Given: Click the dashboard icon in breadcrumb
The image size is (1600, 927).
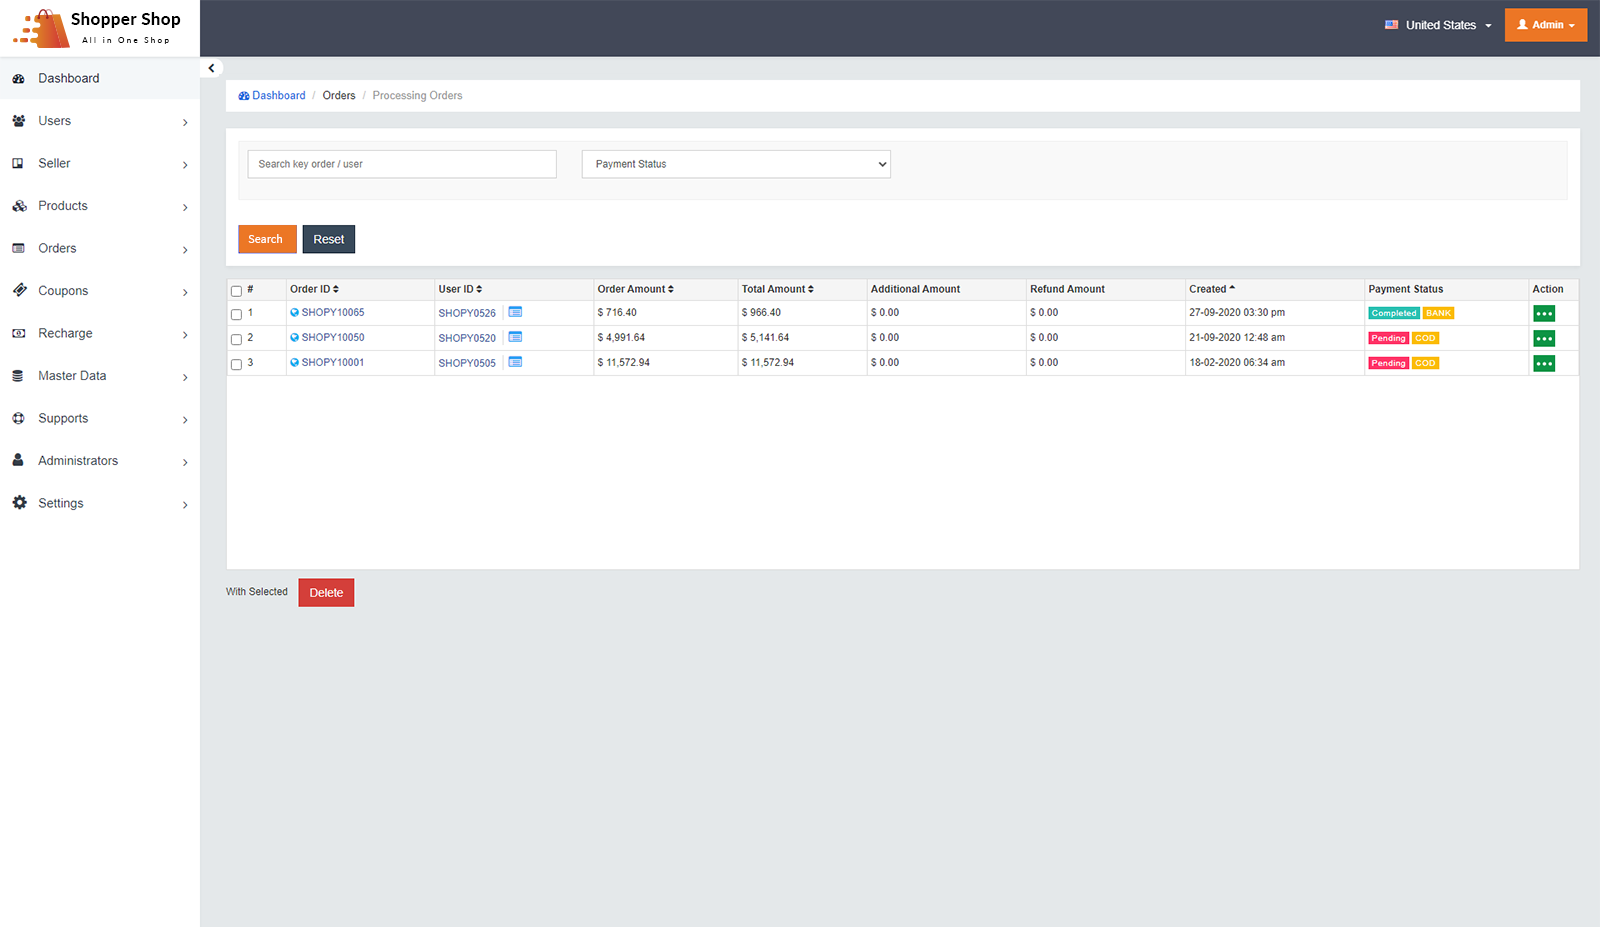Looking at the screenshot, I should 244,96.
